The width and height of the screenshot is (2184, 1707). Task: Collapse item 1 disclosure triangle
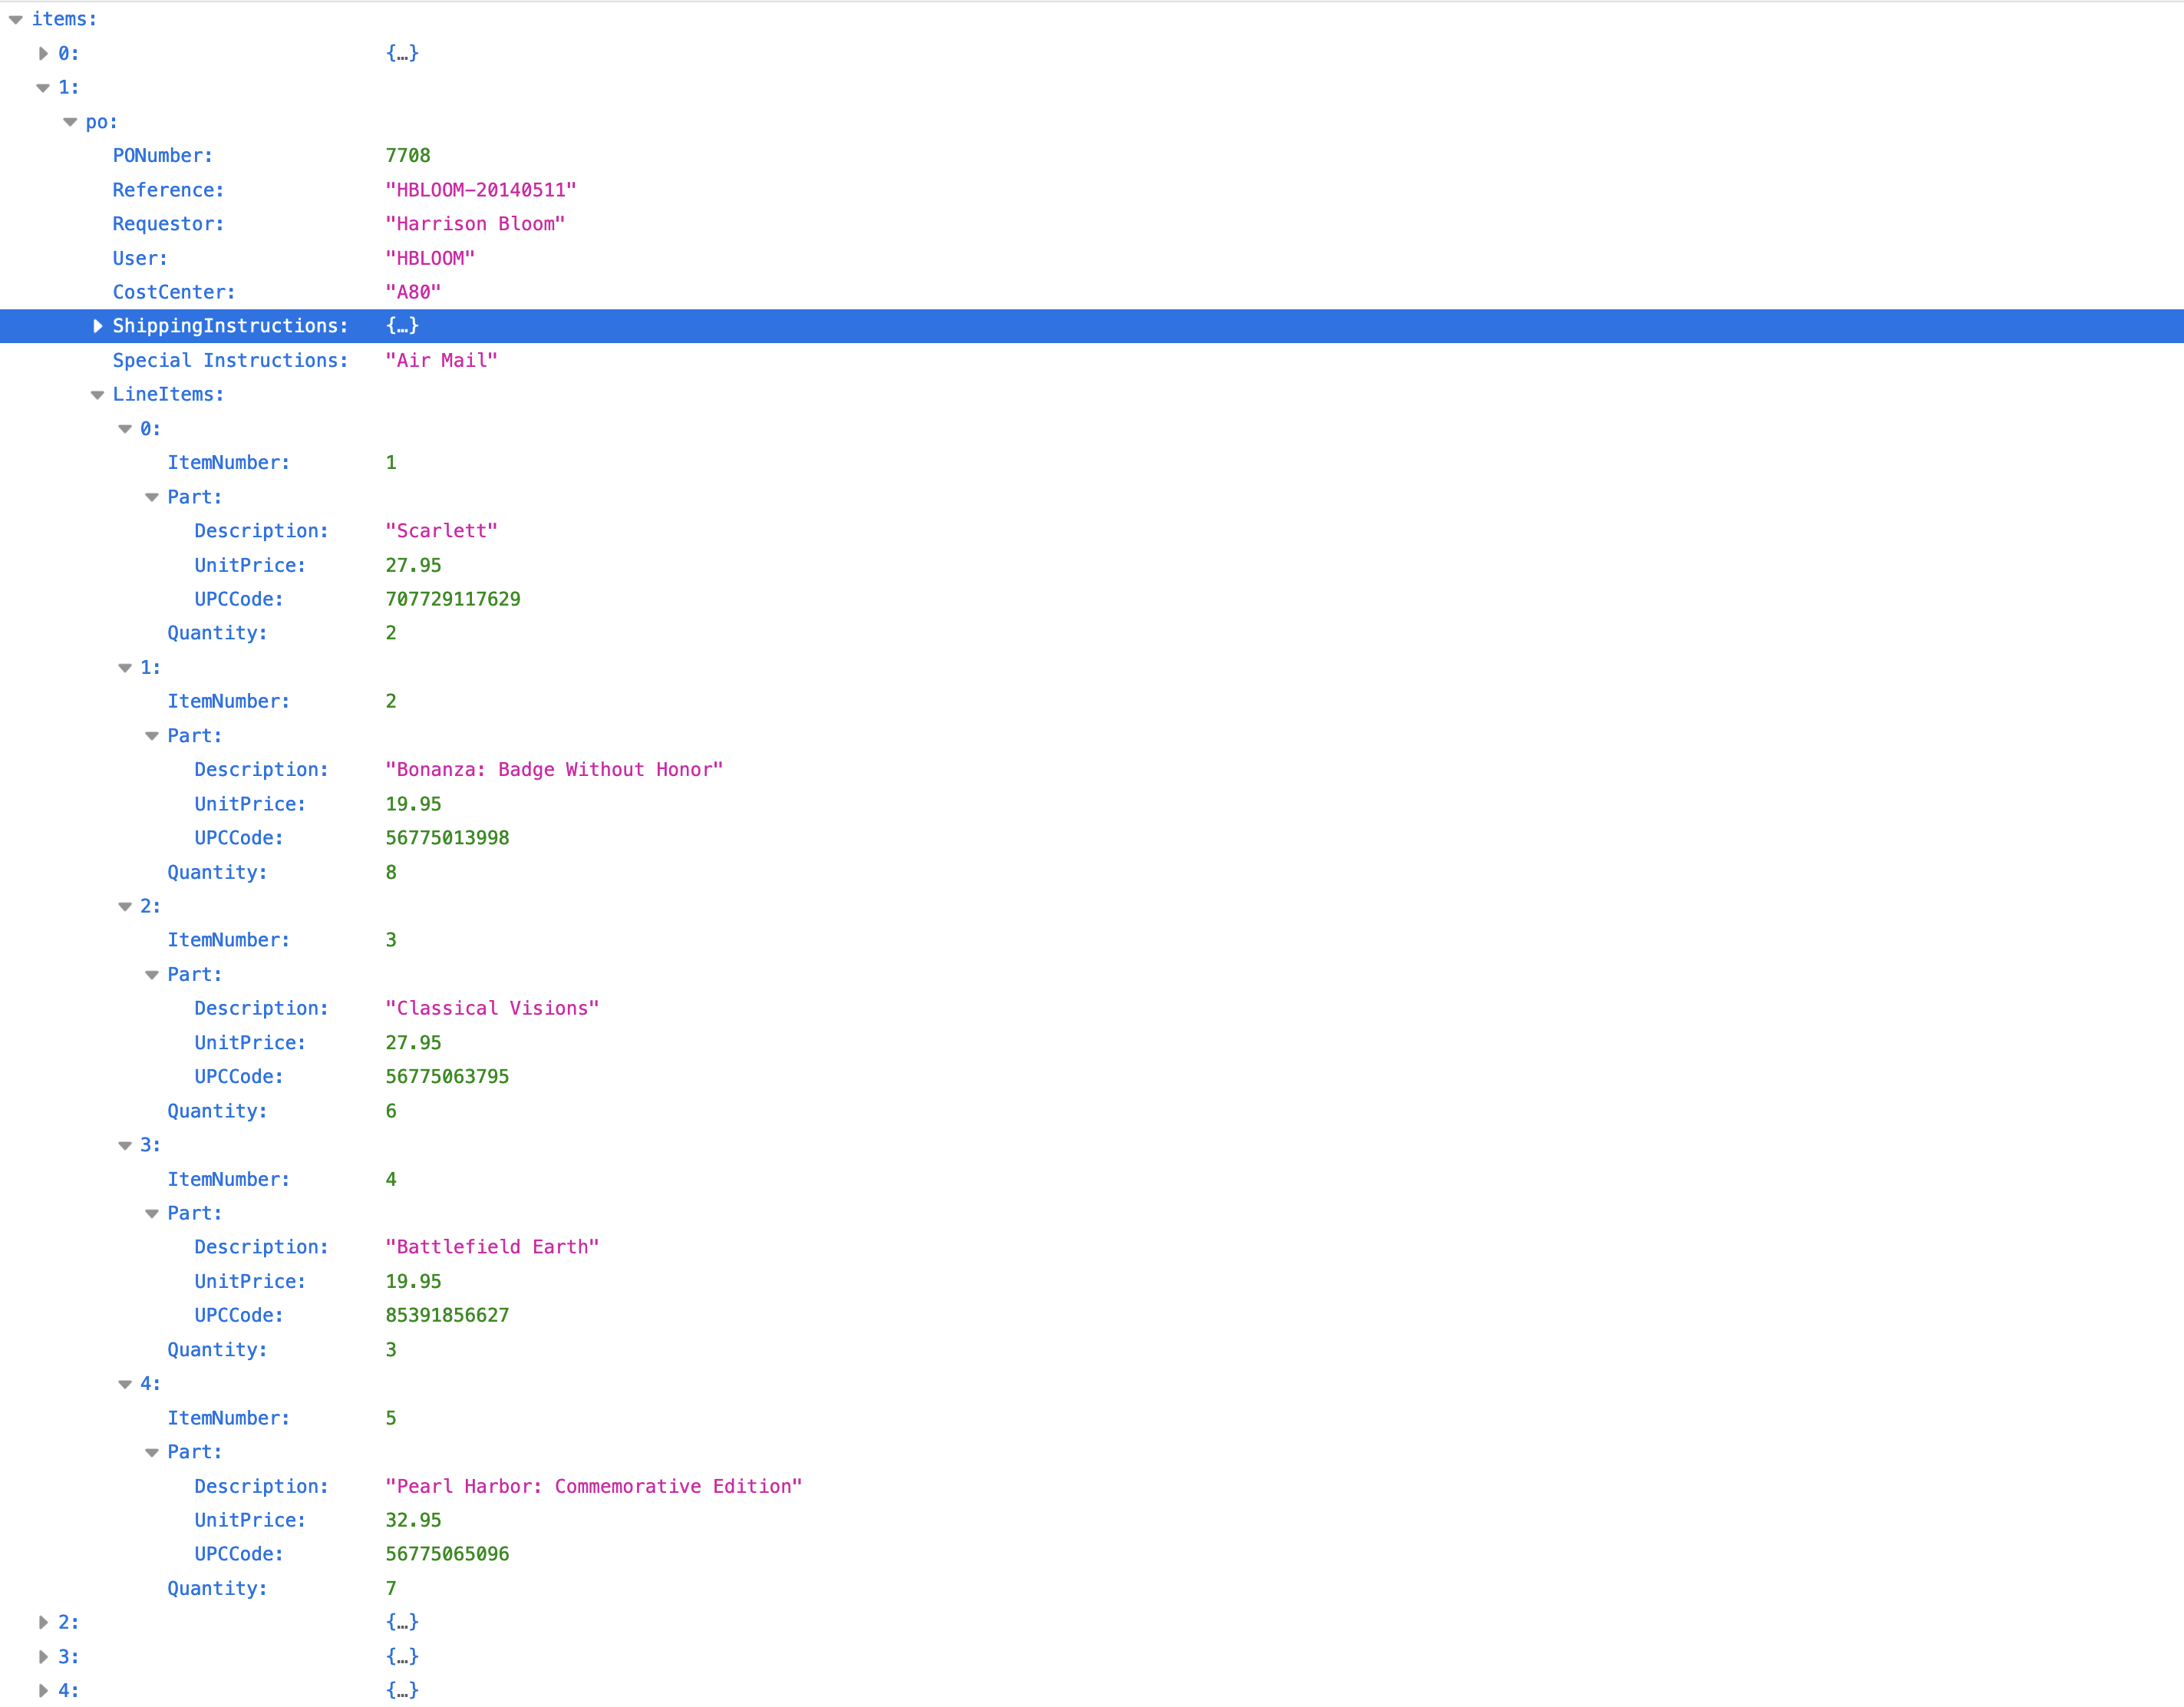pos(43,88)
